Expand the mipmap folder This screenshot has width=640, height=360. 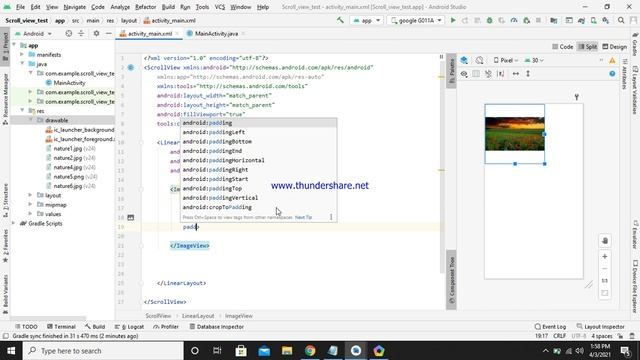tap(30, 204)
